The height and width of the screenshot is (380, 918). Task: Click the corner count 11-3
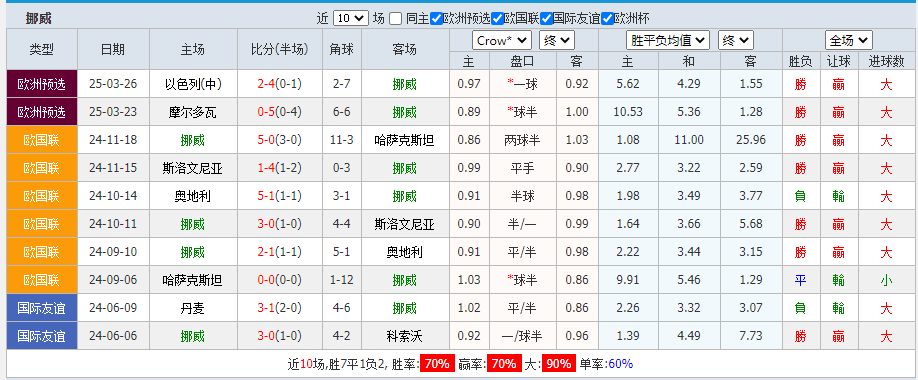pyautogui.click(x=342, y=140)
